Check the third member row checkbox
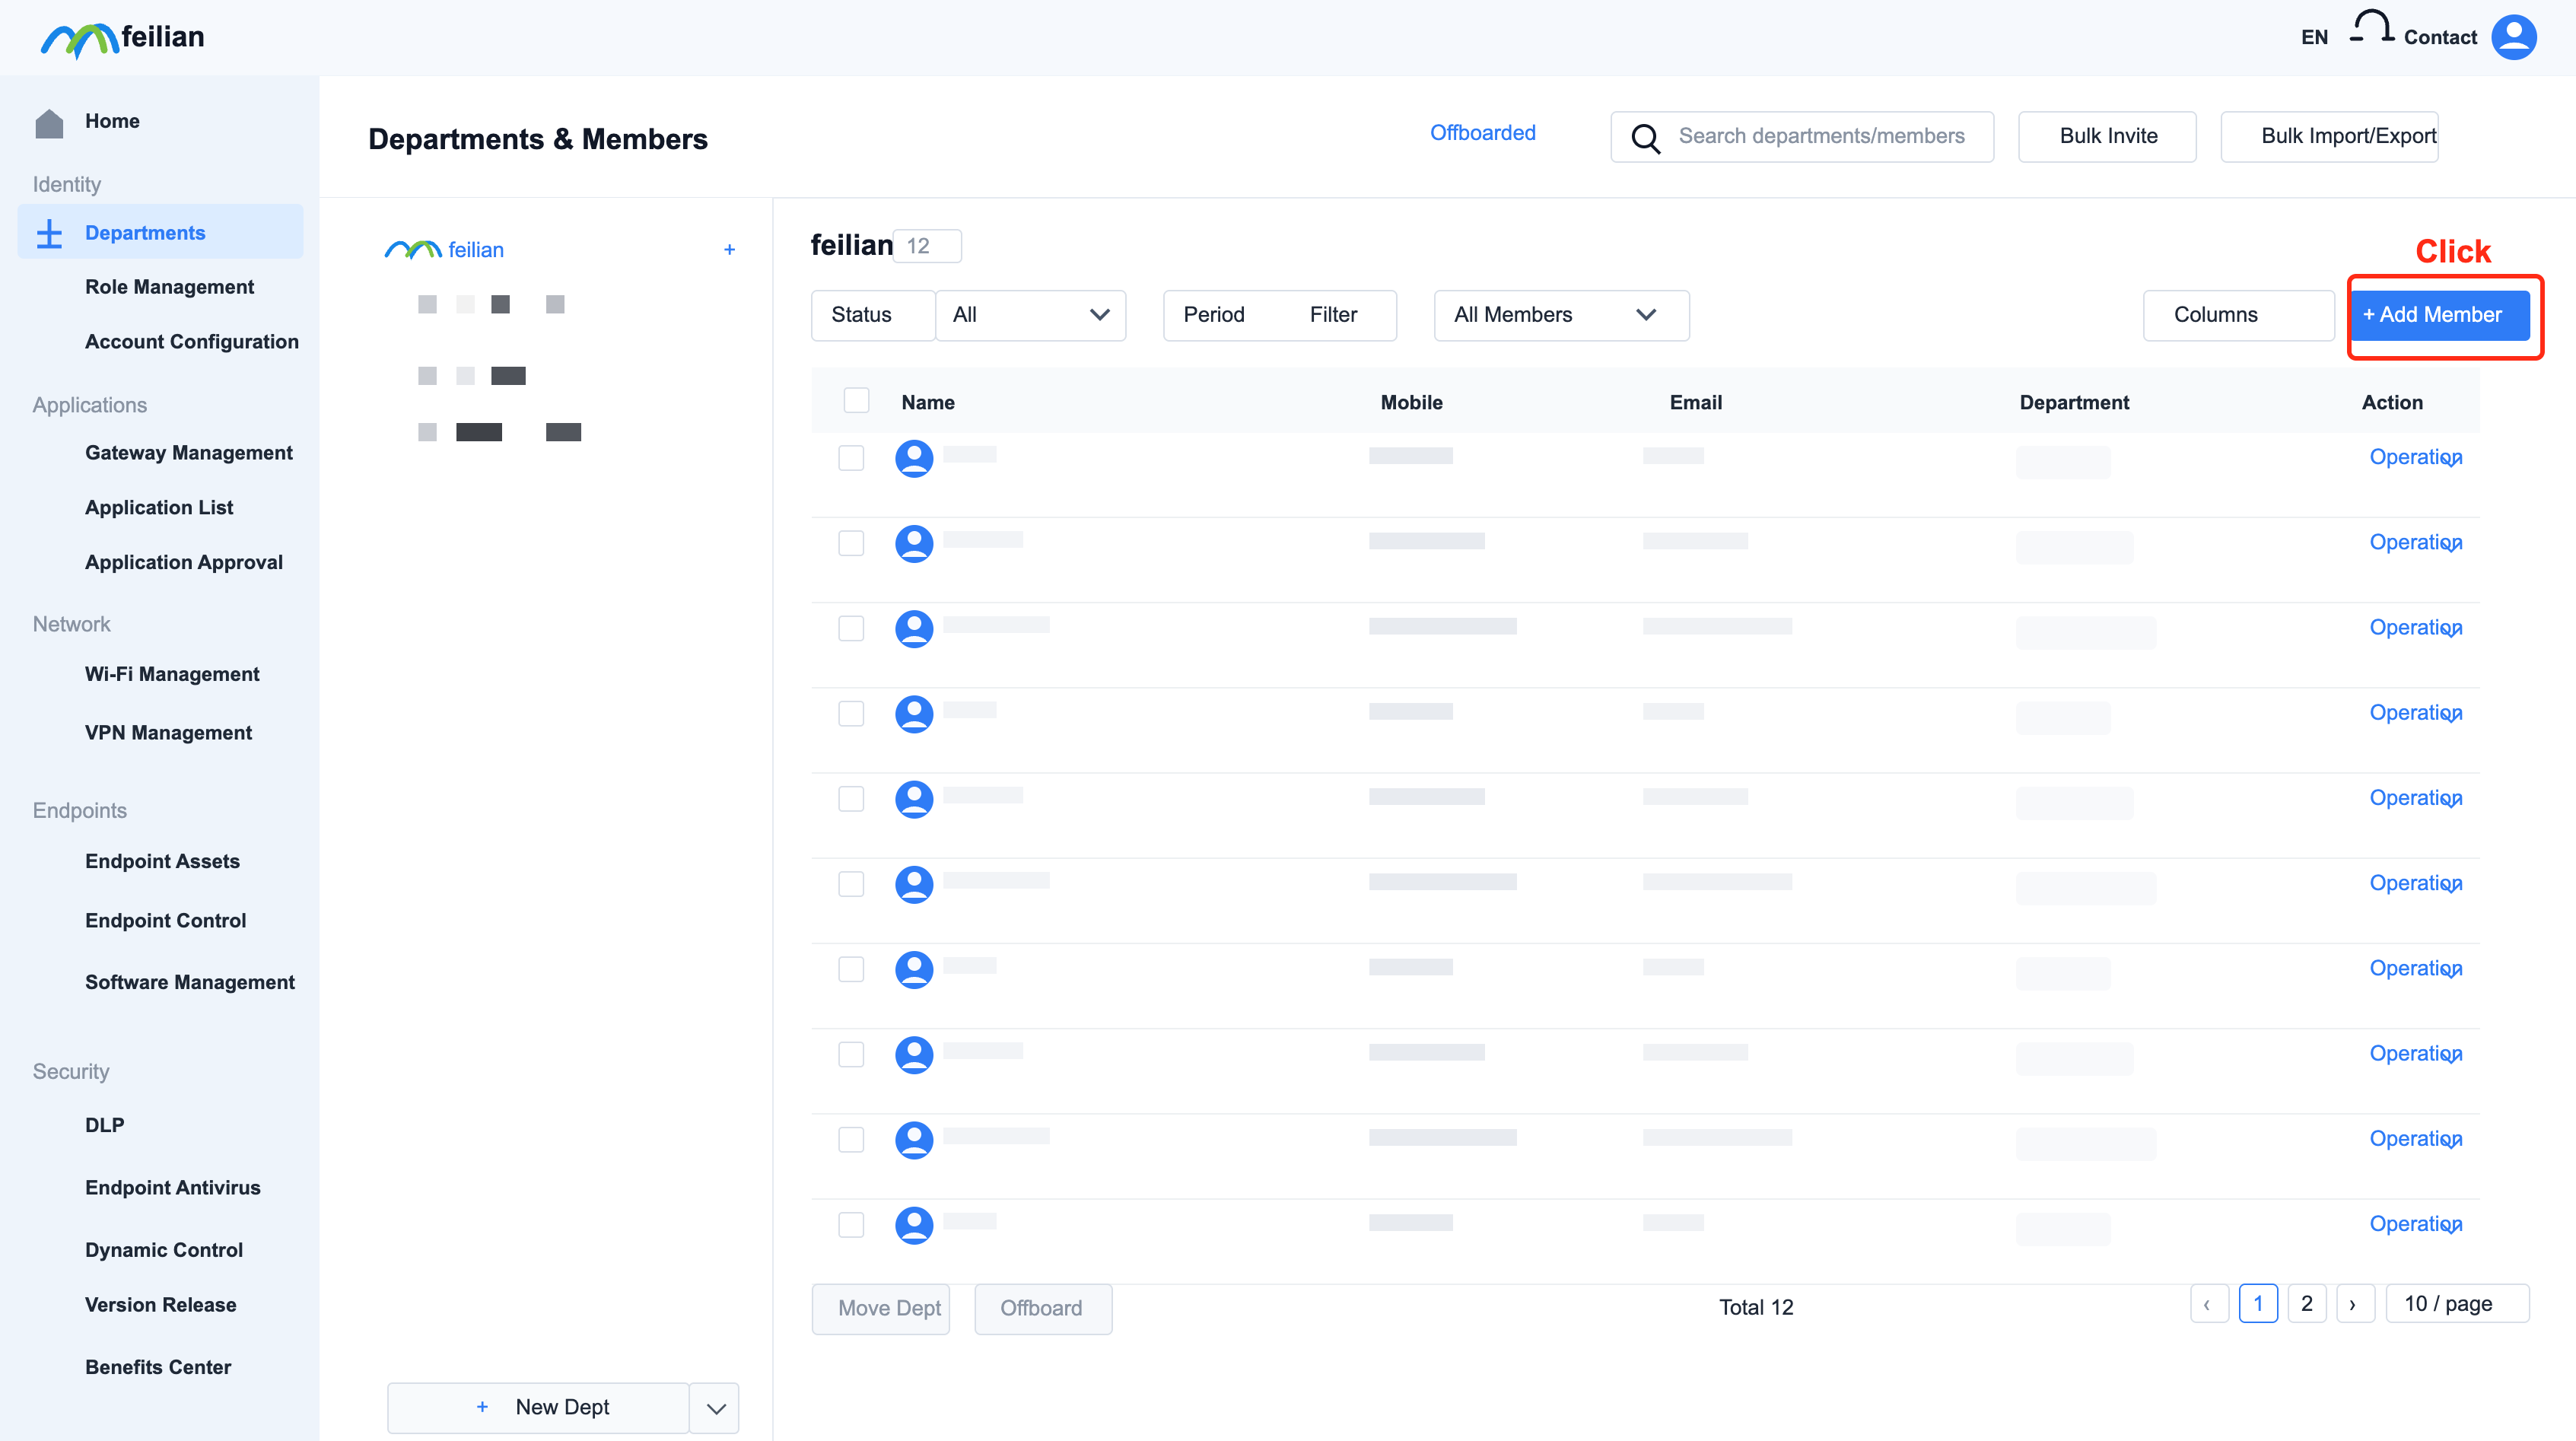The image size is (2576, 1441). pyautogui.click(x=851, y=628)
